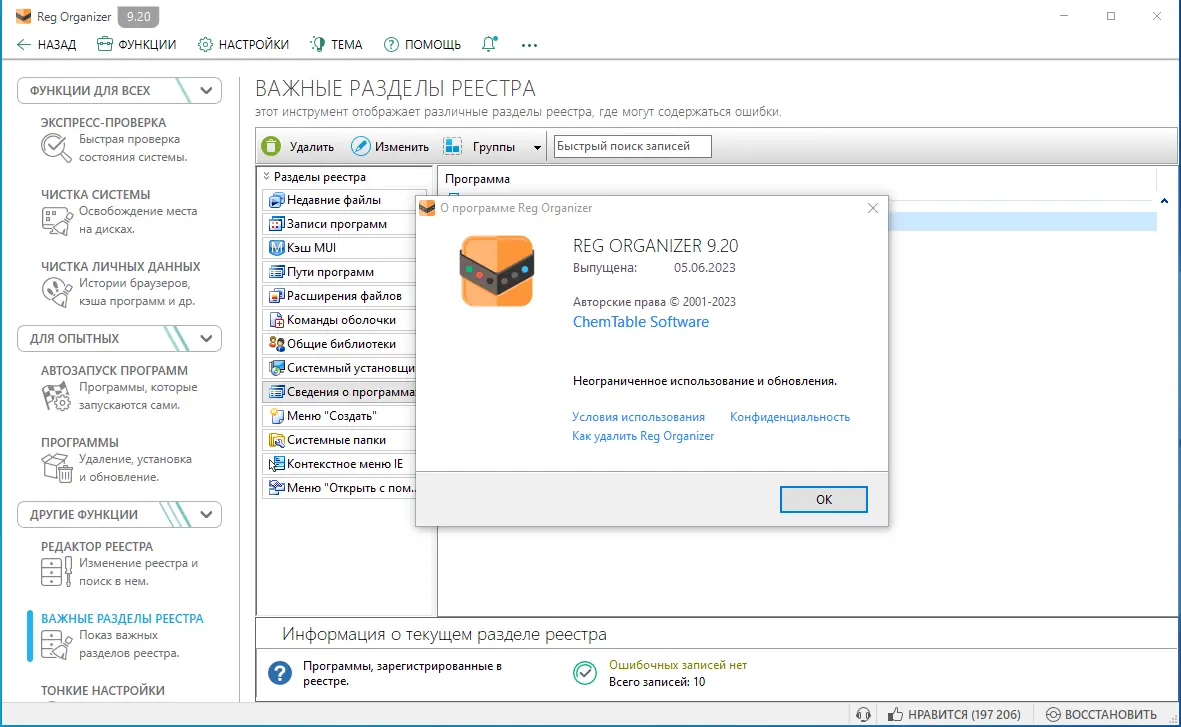Click the "Изменить" edit pencil icon
Viewport: 1181px width, 727px height.
click(x=361, y=146)
